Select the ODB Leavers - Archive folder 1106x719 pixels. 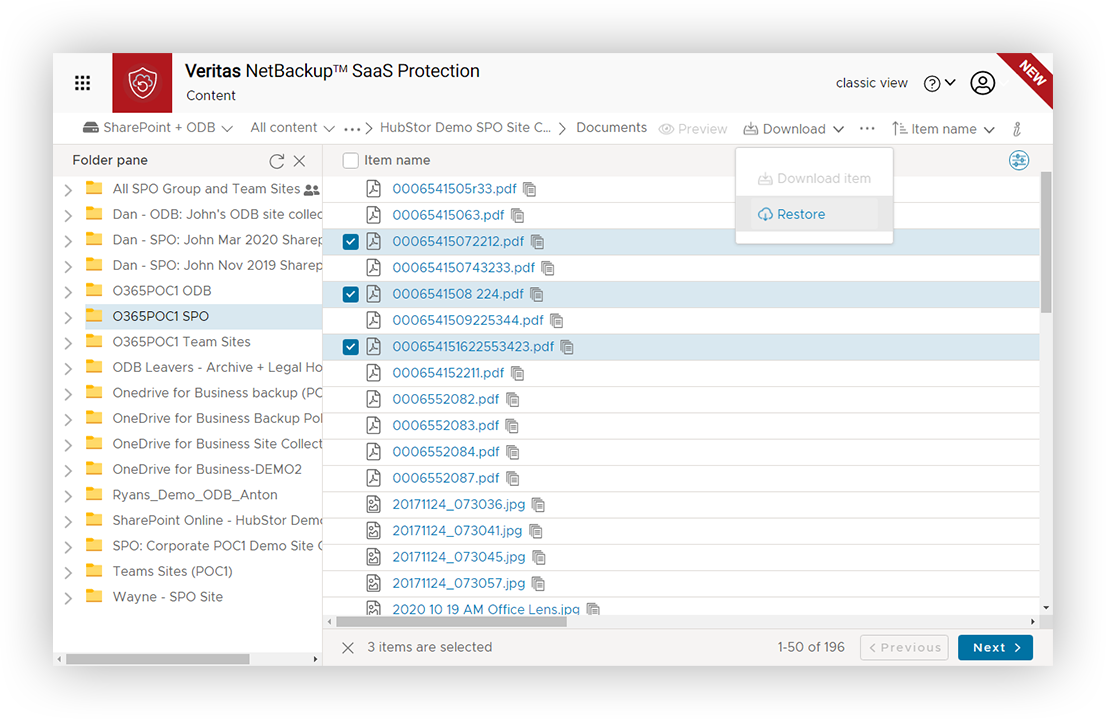tap(217, 368)
